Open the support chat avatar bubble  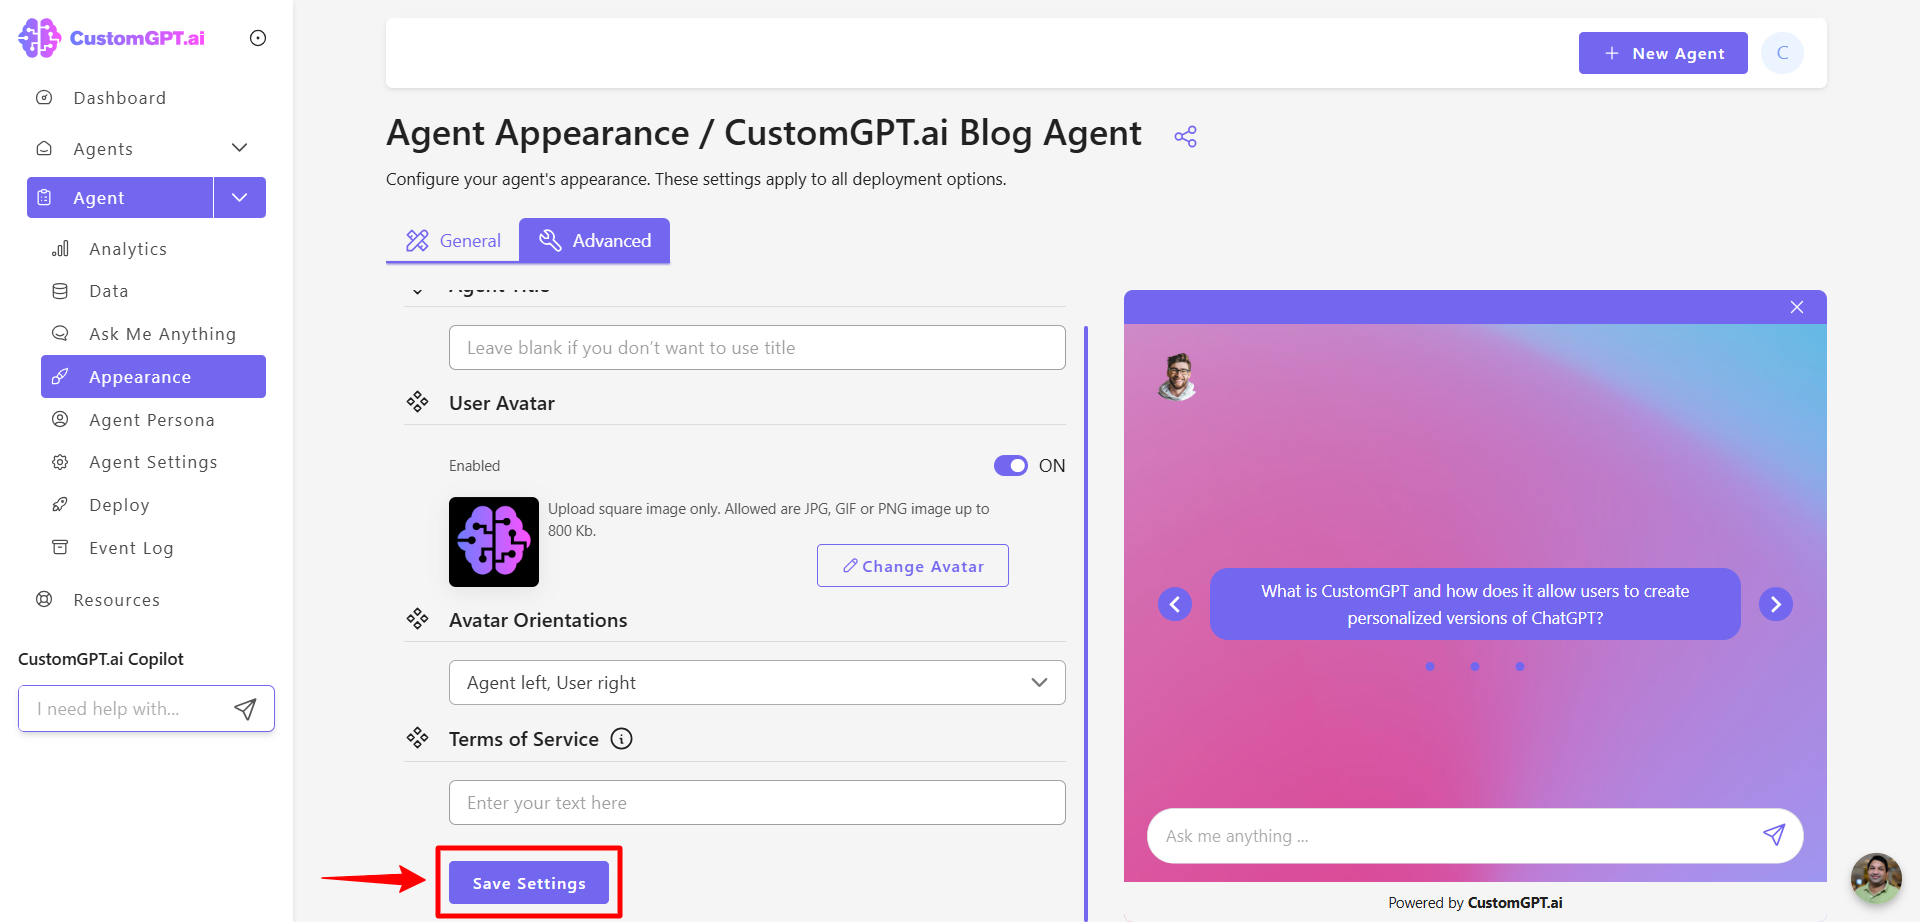click(1876, 878)
